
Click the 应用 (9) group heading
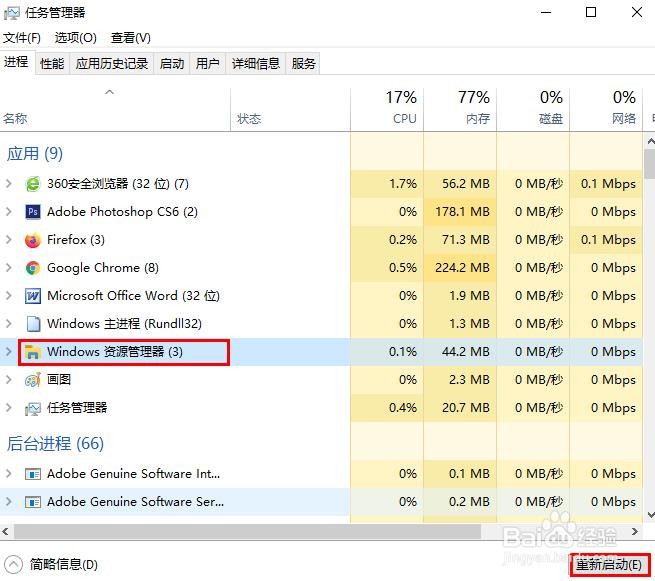(x=35, y=154)
